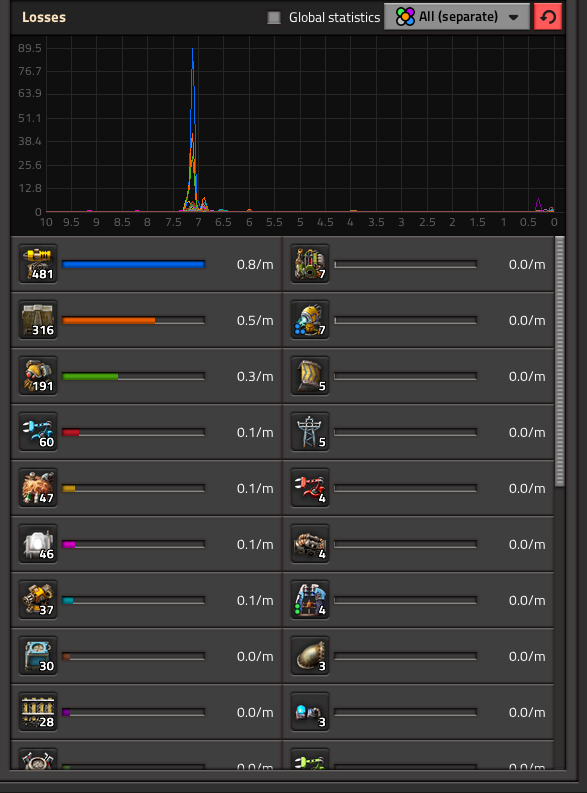Click the Losses panel title
Screen dimensions: 587x793
pos(43,17)
